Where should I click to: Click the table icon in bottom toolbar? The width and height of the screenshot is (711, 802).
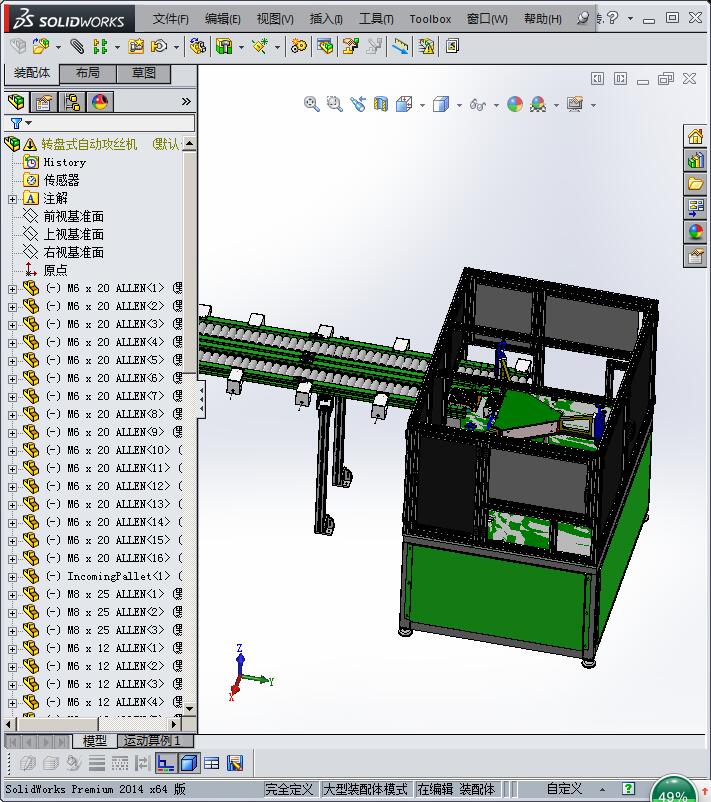211,764
